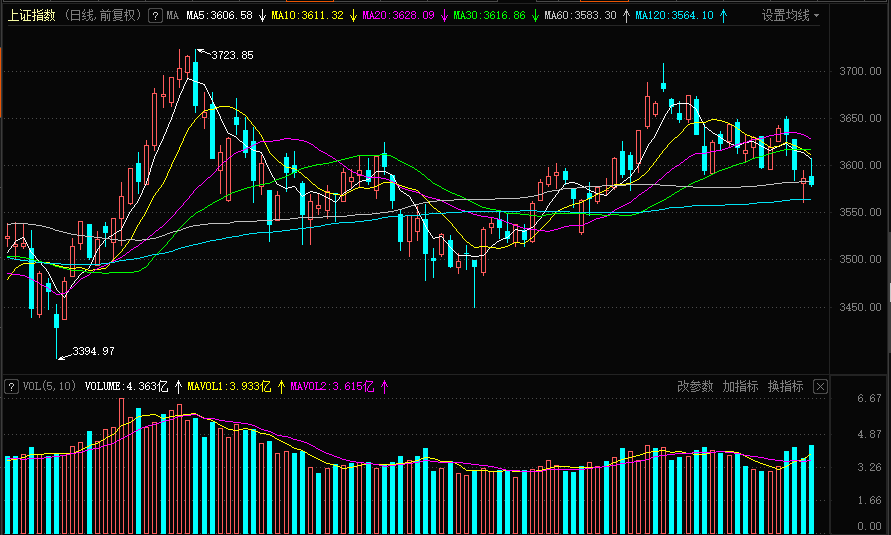Click 改参数 to modify indicator parameters
The height and width of the screenshot is (535, 891).
click(695, 386)
